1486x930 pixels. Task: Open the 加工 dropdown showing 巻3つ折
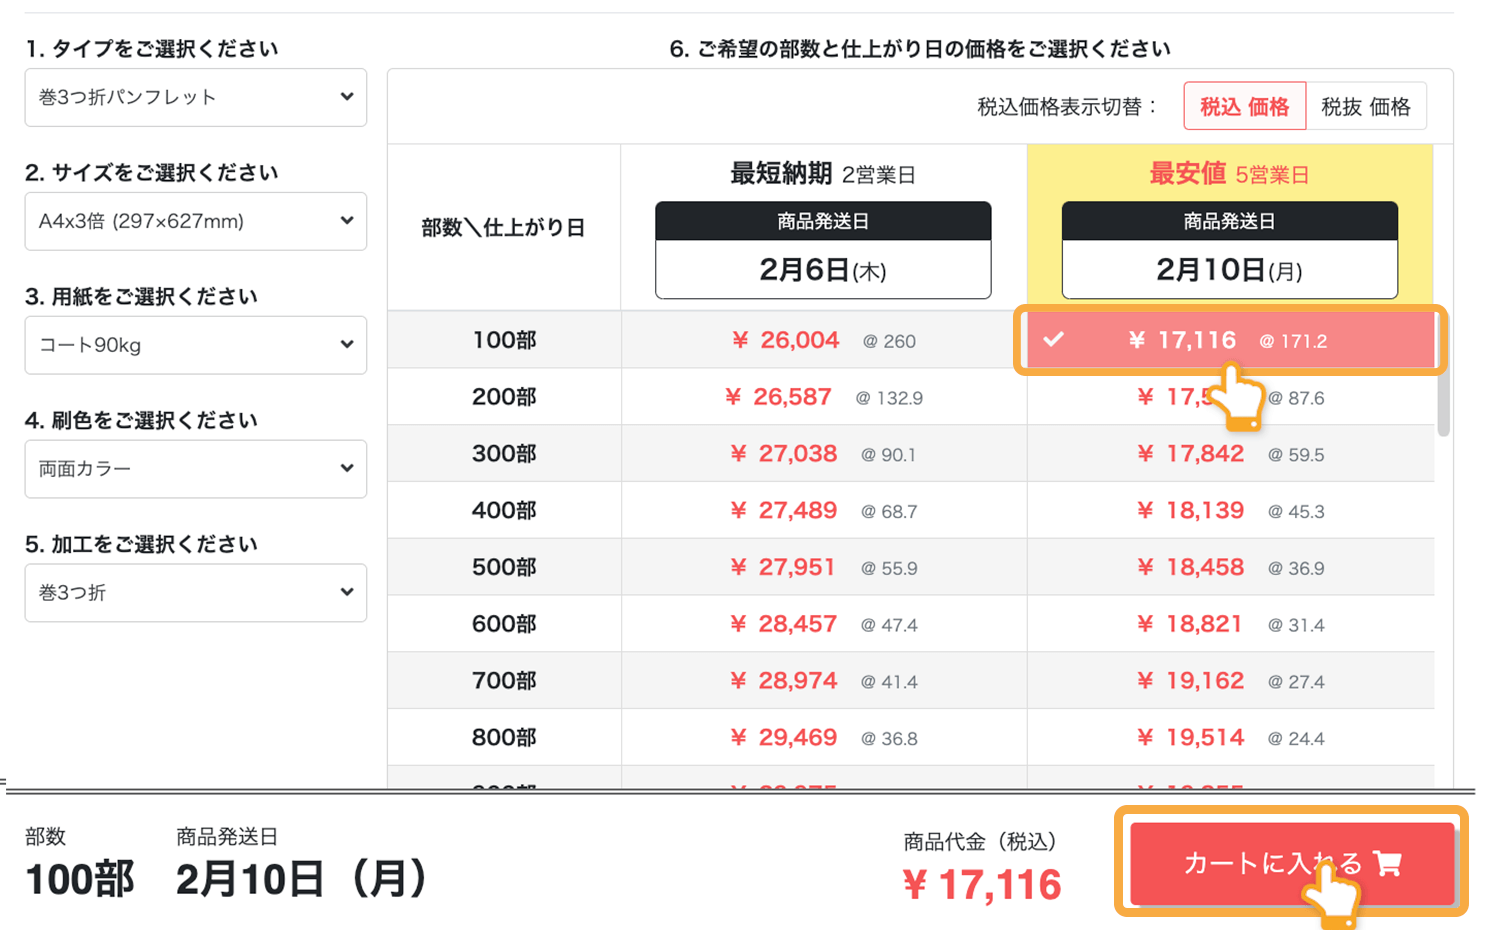tap(195, 592)
